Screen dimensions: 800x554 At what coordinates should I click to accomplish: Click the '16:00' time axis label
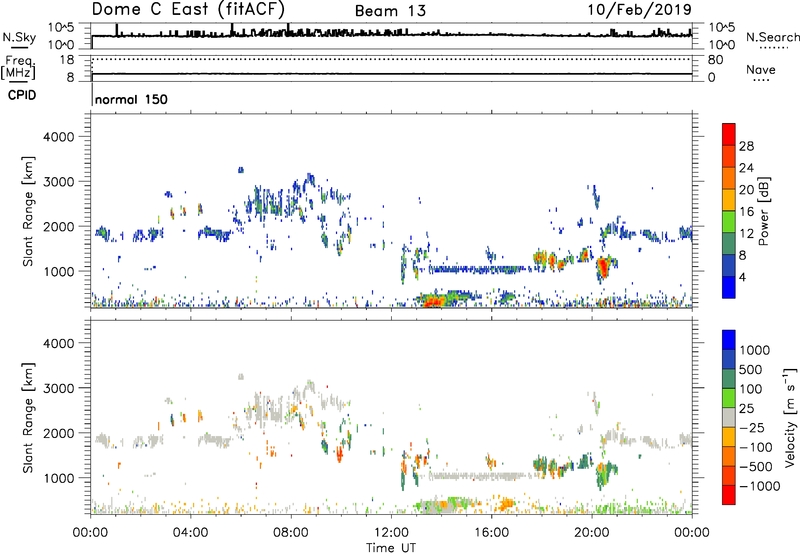click(491, 533)
